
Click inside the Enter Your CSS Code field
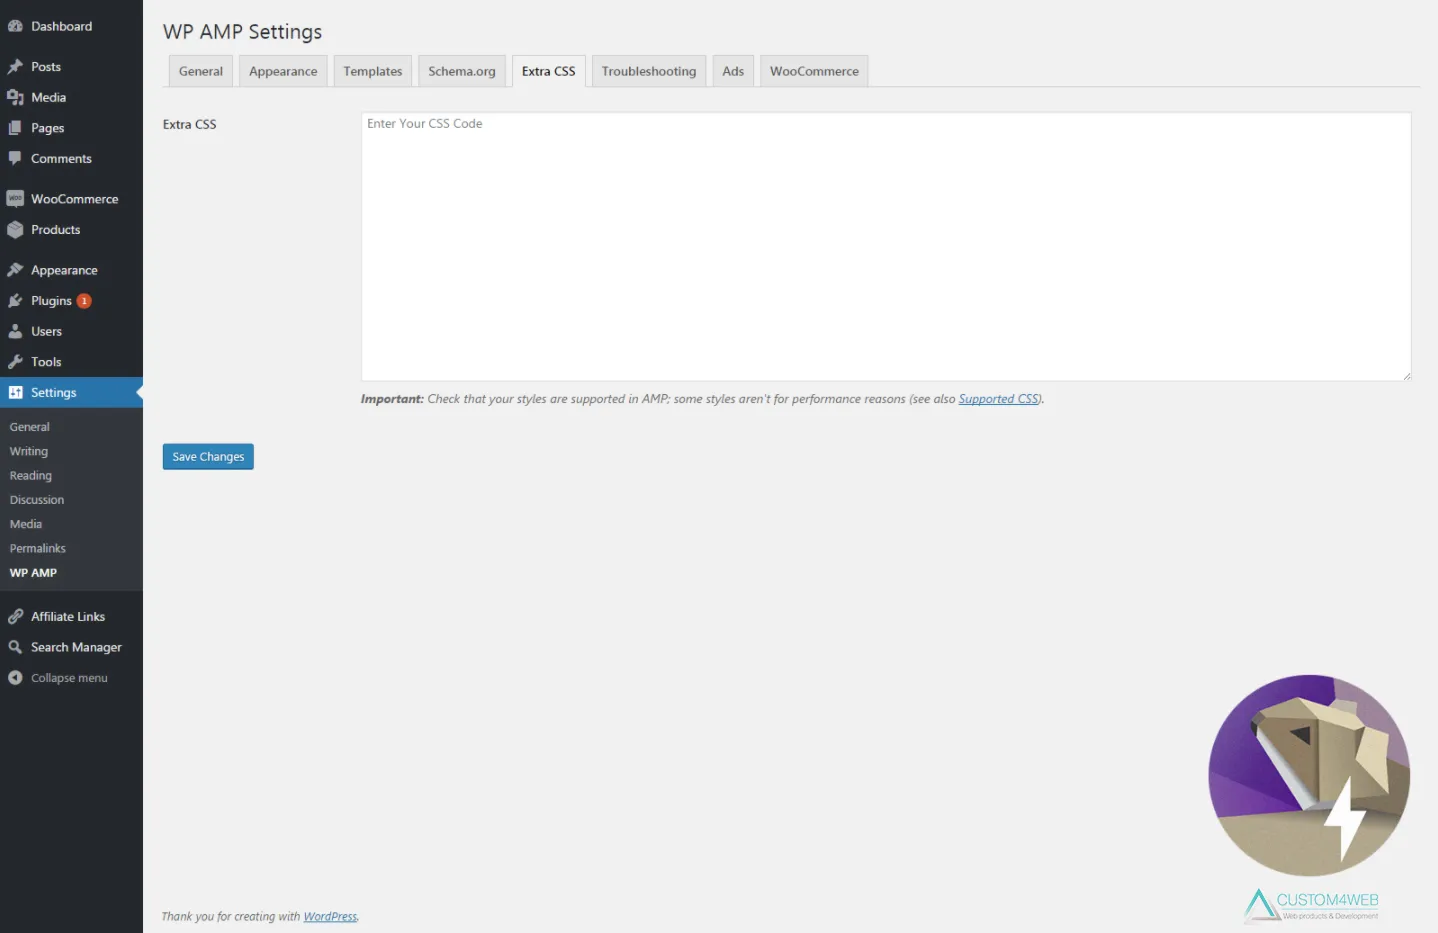(884, 245)
